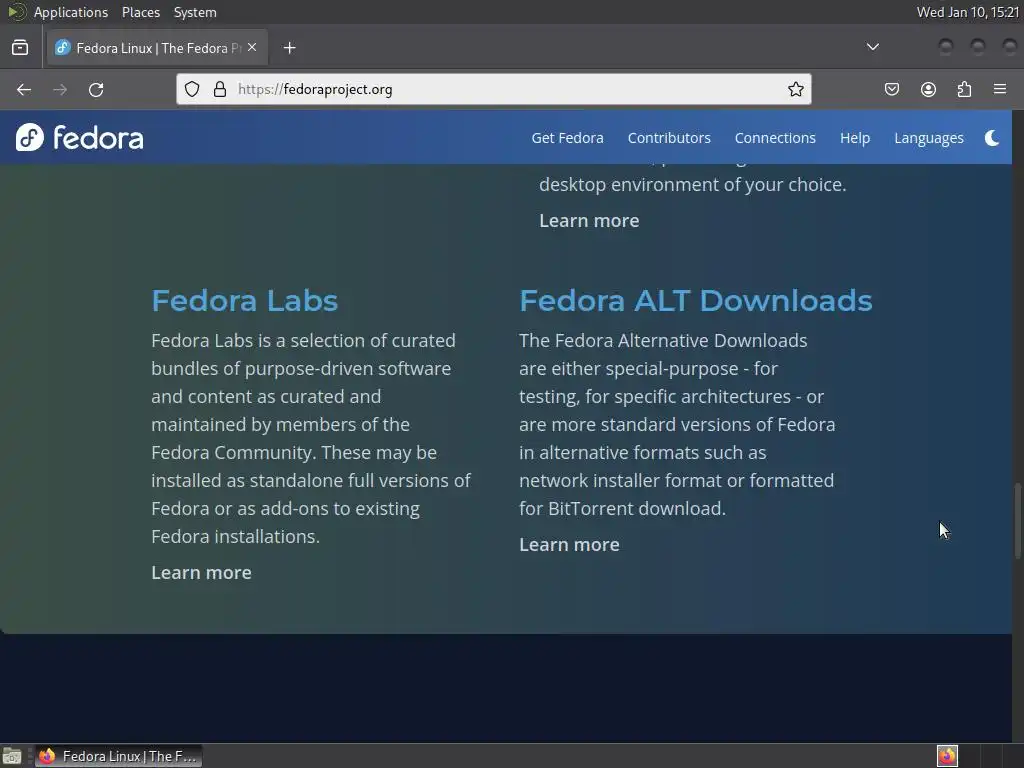Open the extensions puzzle icon

click(x=964, y=89)
